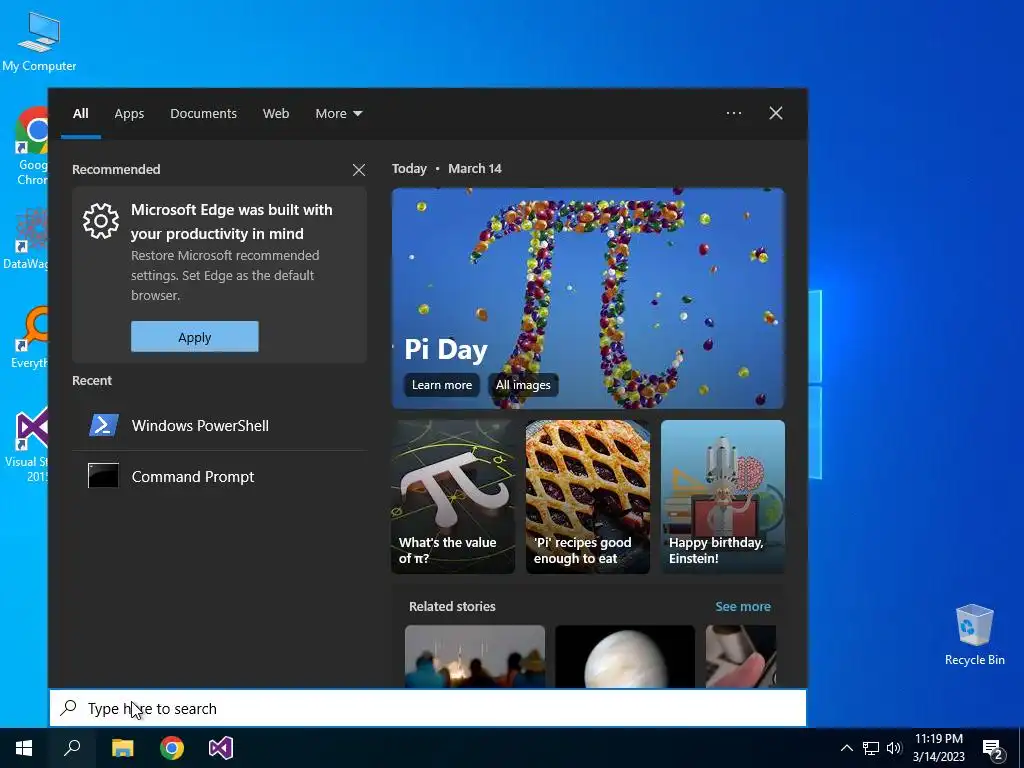Viewport: 1024px width, 768px height.
Task: Close the search panel with X
Action: coord(776,113)
